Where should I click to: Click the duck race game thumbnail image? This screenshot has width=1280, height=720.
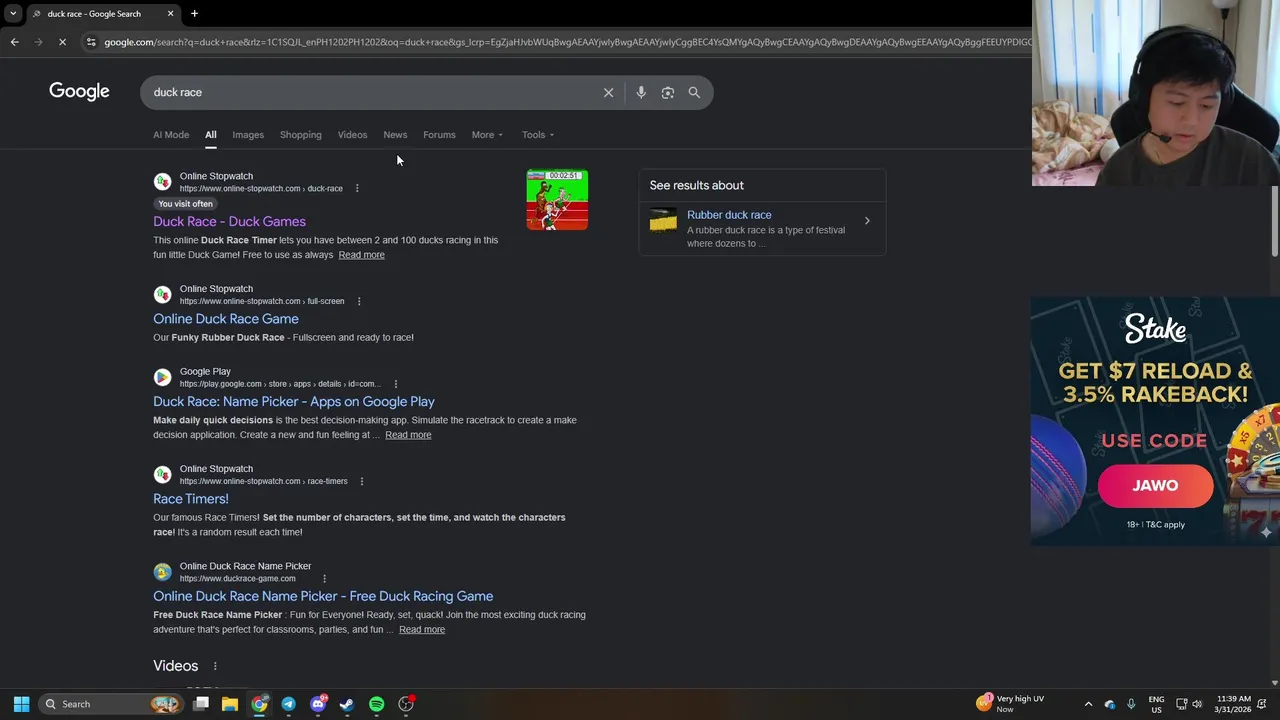(557, 200)
